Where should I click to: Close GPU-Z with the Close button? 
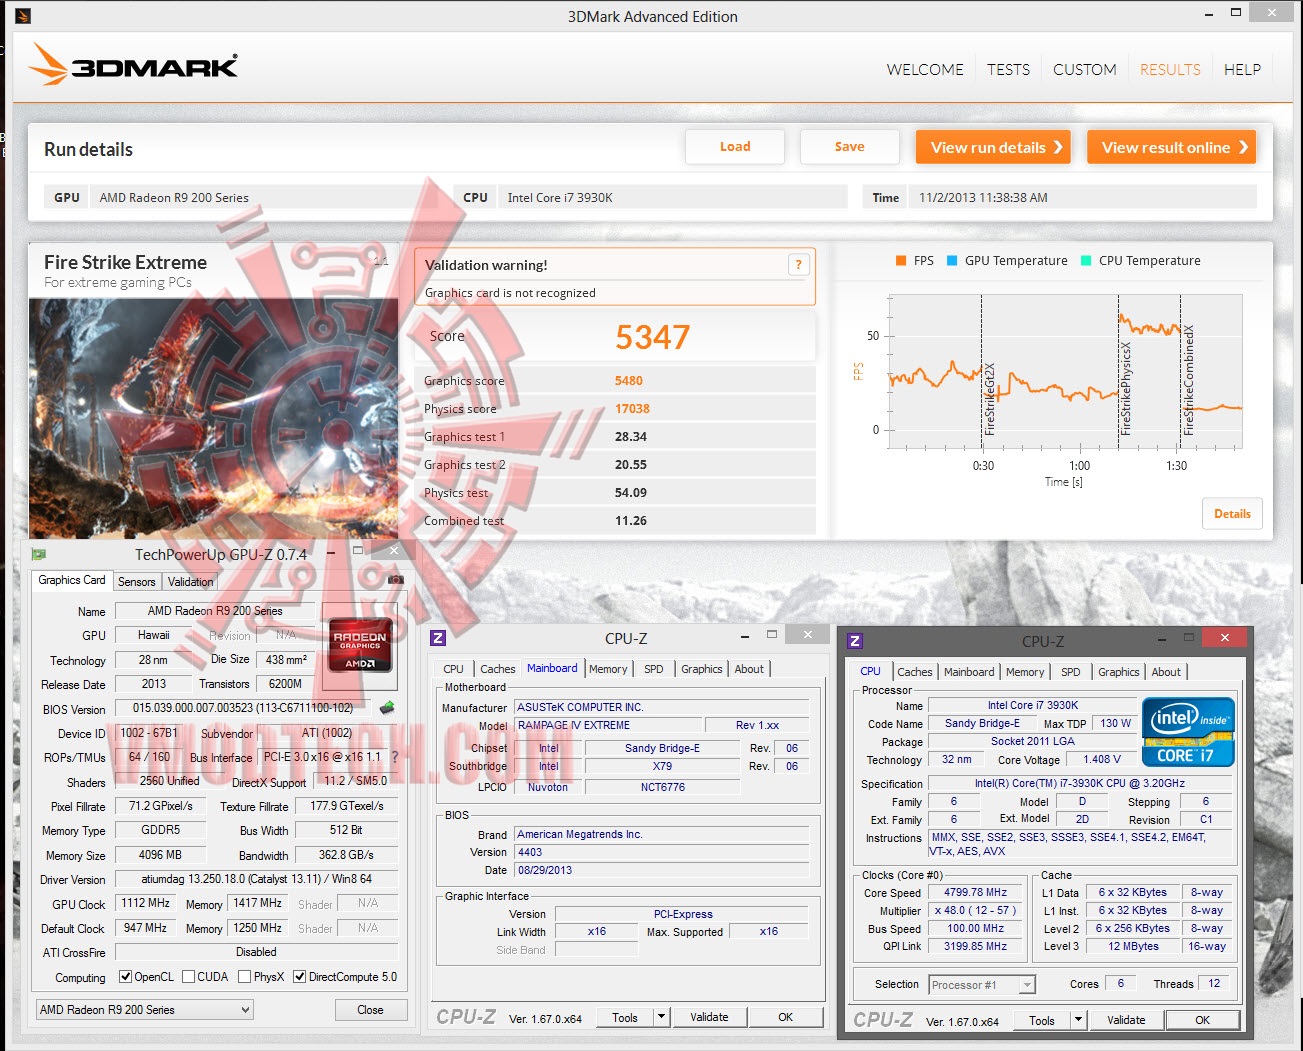370,1010
